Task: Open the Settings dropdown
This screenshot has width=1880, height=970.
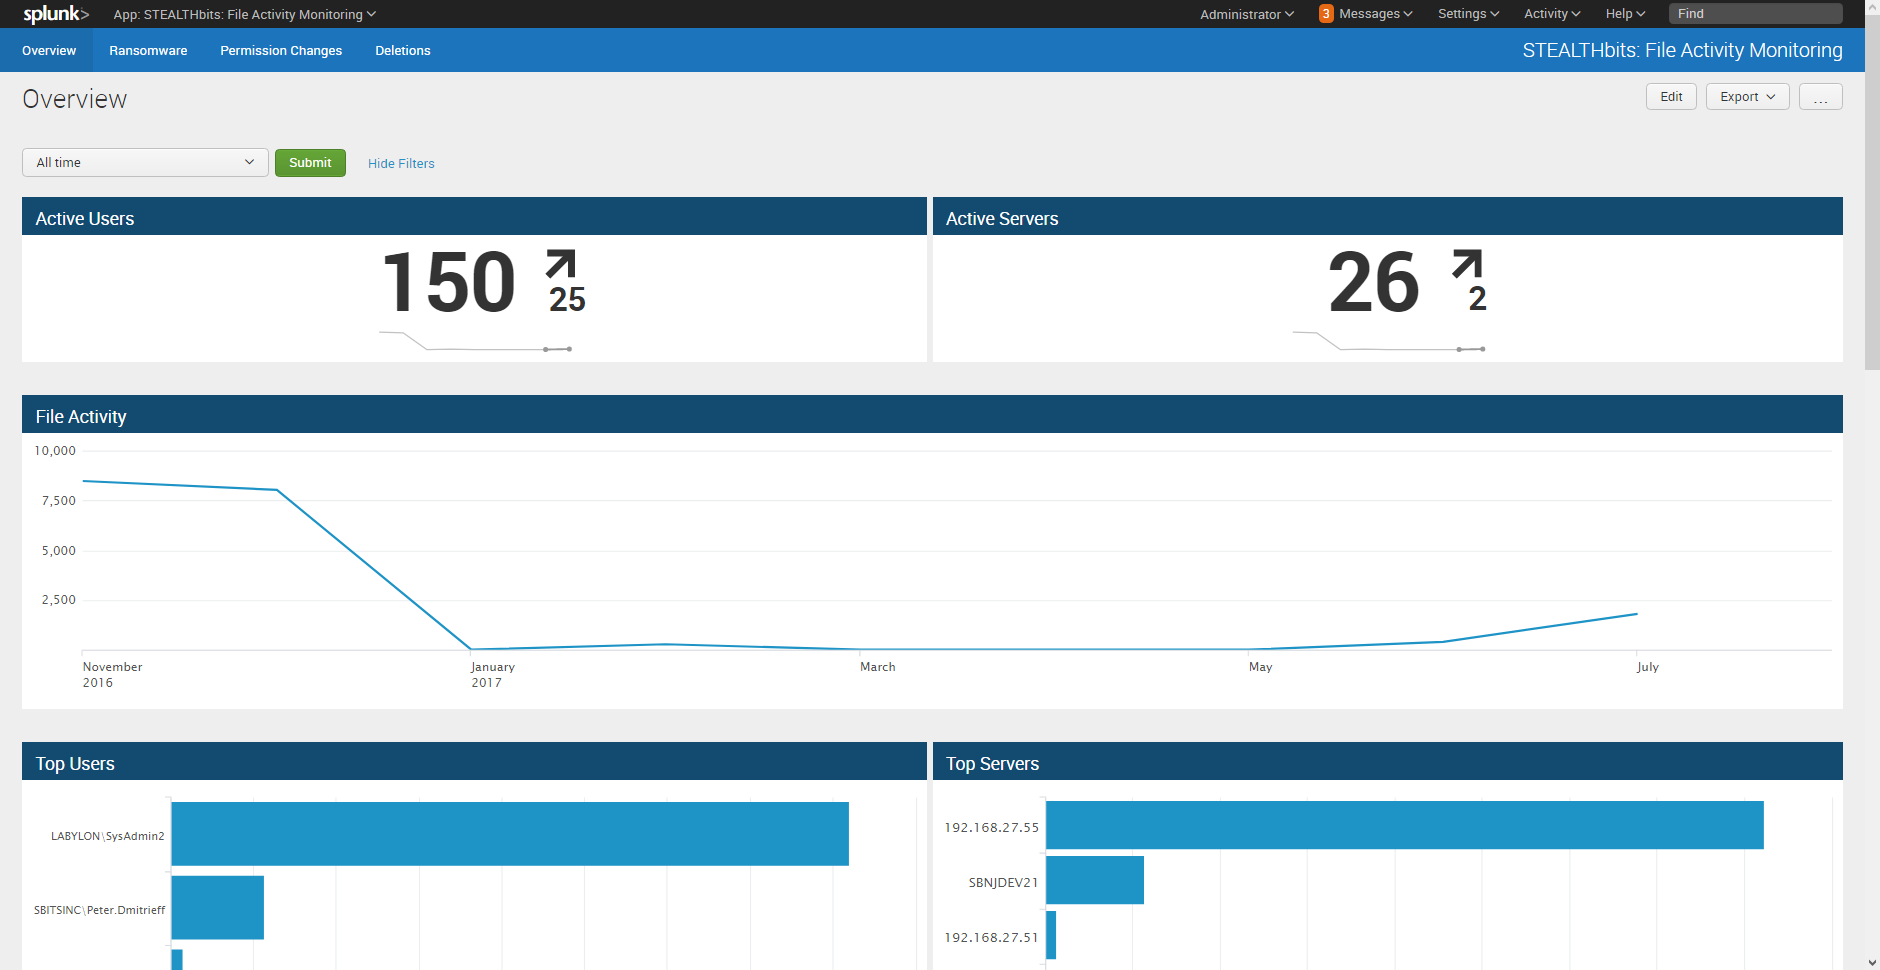Action: [1468, 14]
